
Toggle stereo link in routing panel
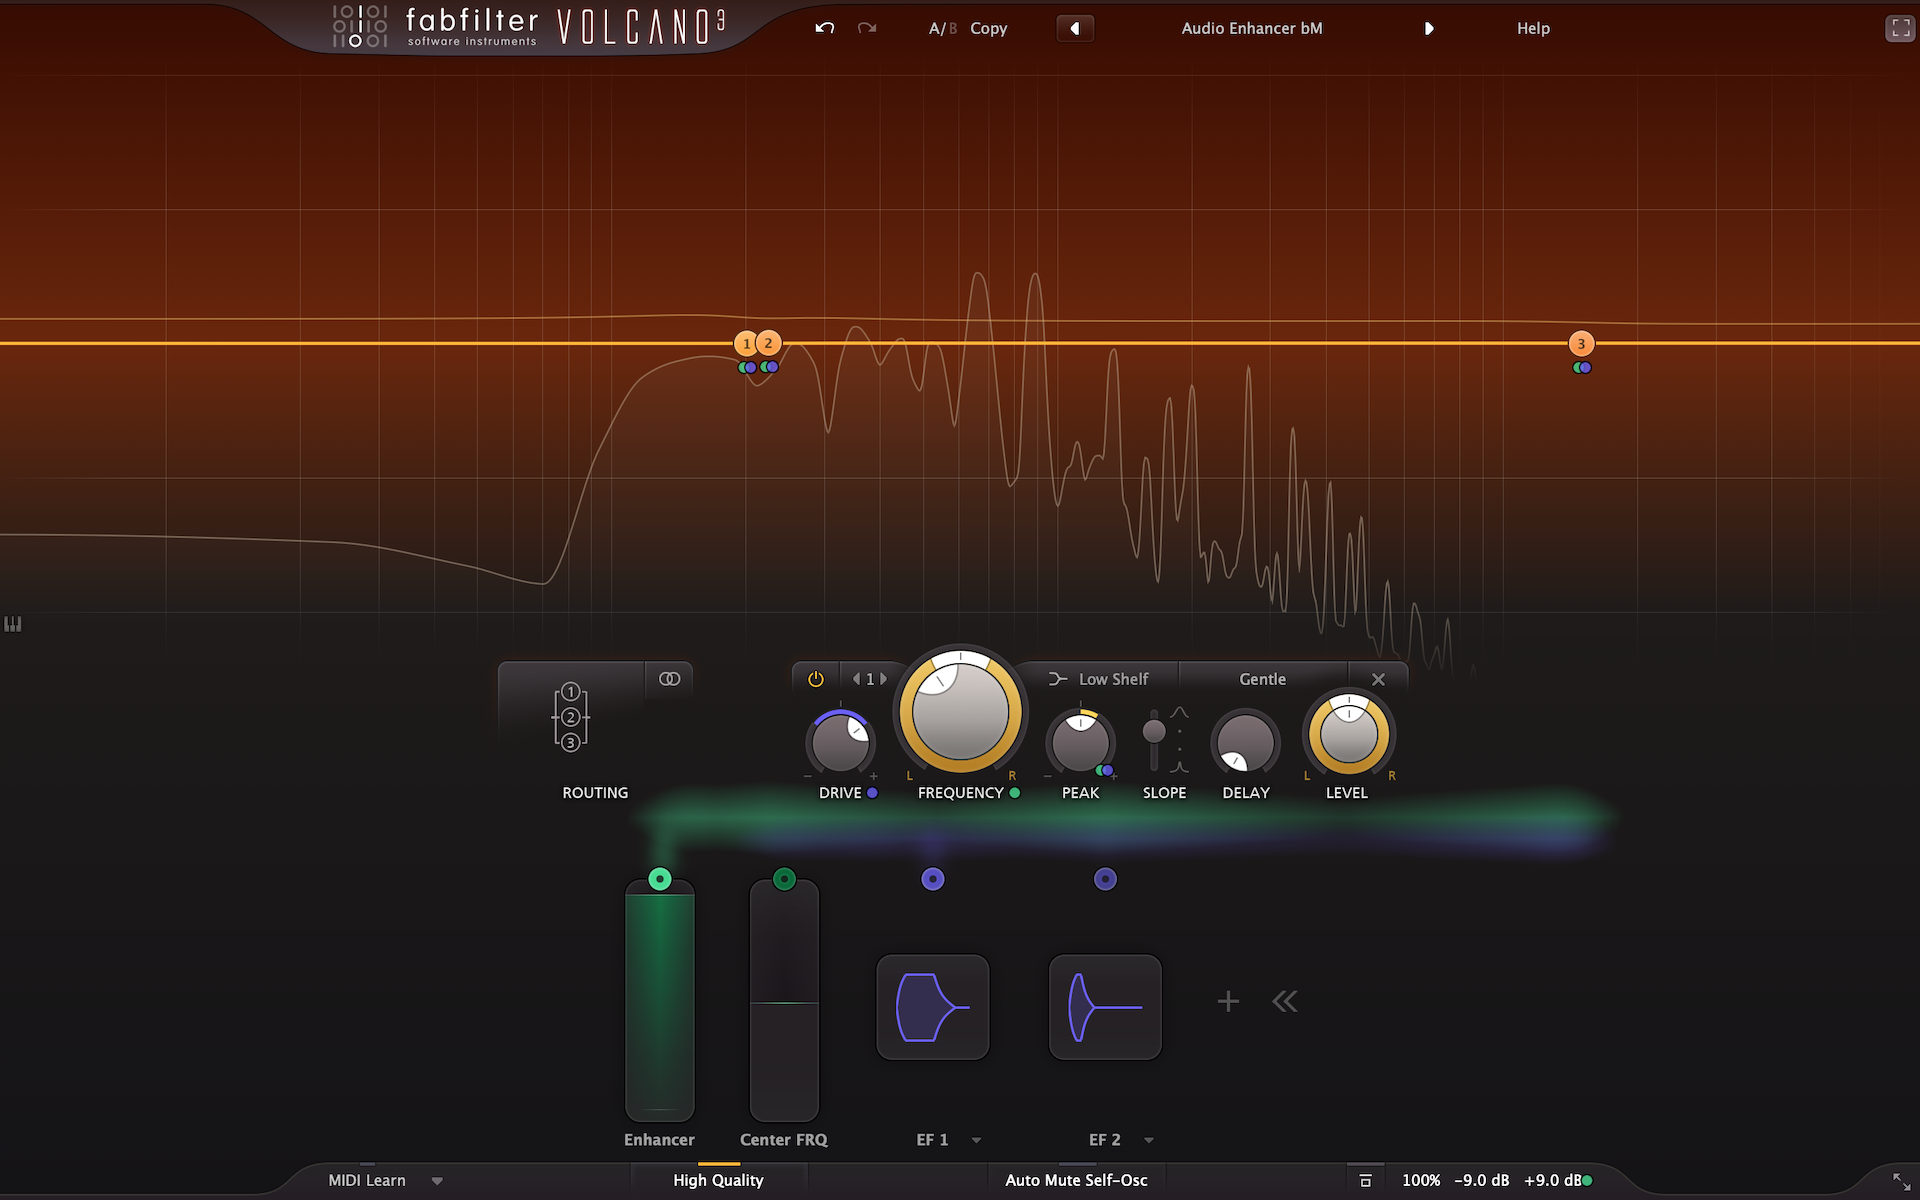click(x=669, y=679)
